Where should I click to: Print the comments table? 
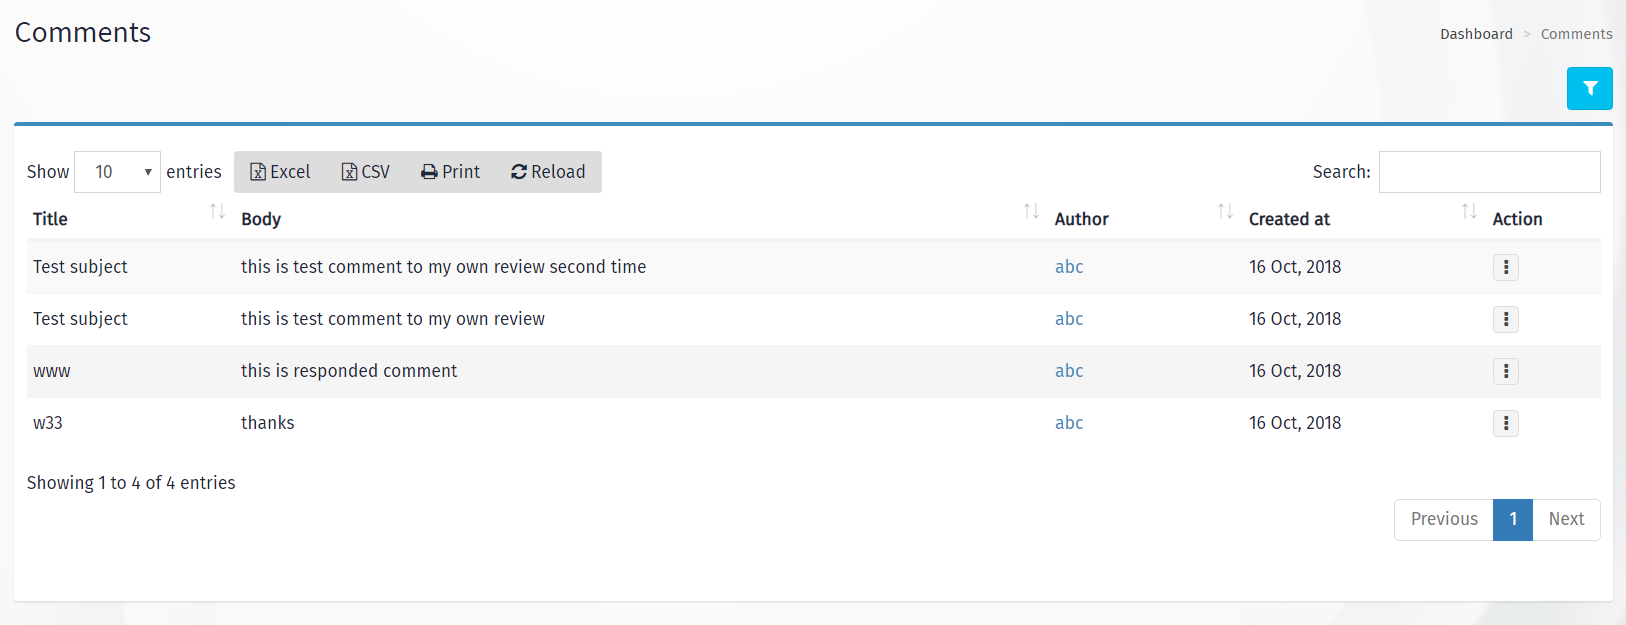click(x=450, y=172)
